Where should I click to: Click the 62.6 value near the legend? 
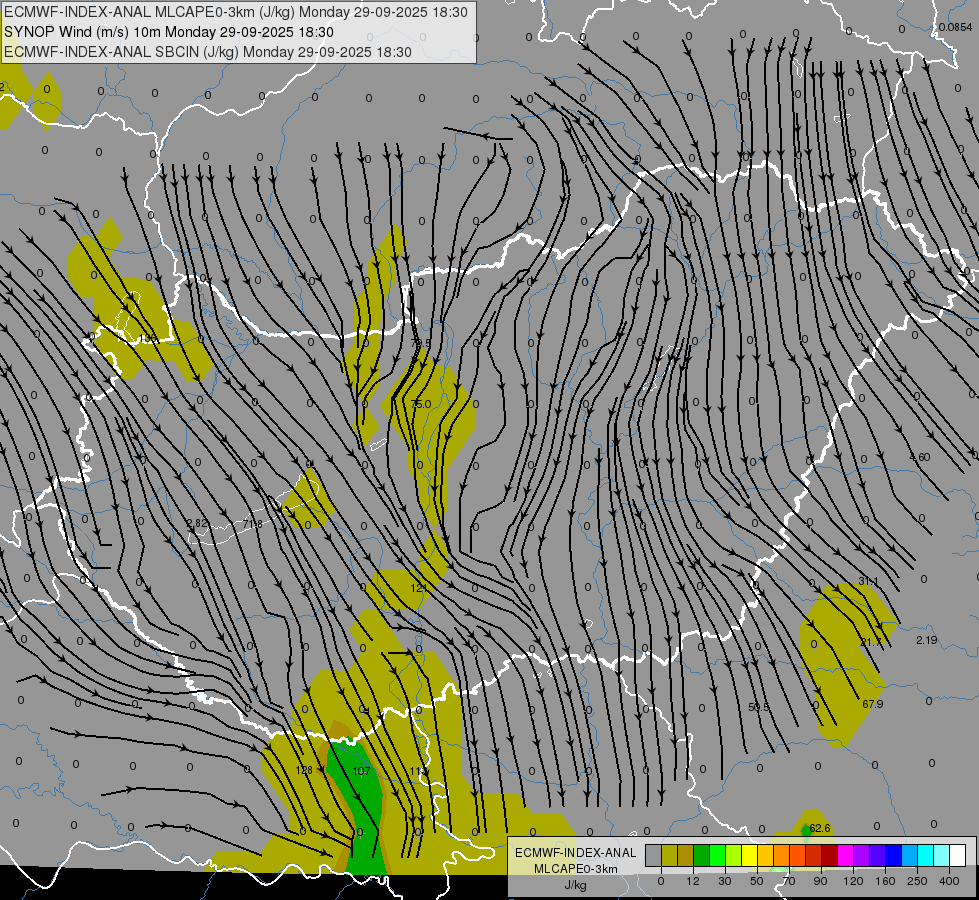pos(820,828)
